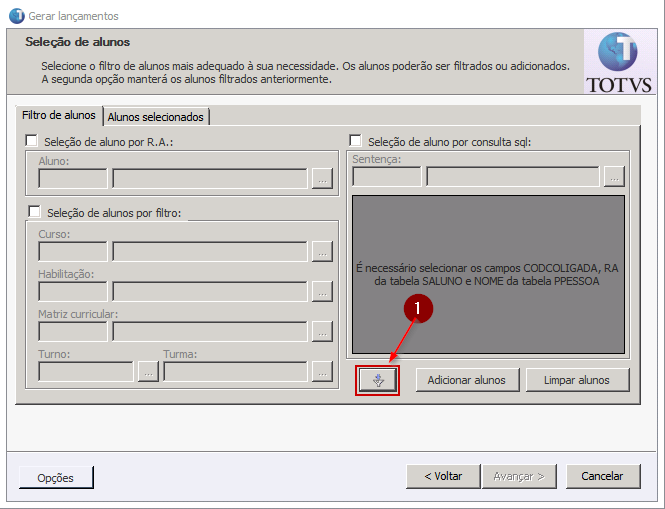Open the Matriz curricular lookup button
The height and width of the screenshot is (509, 665).
point(321,331)
